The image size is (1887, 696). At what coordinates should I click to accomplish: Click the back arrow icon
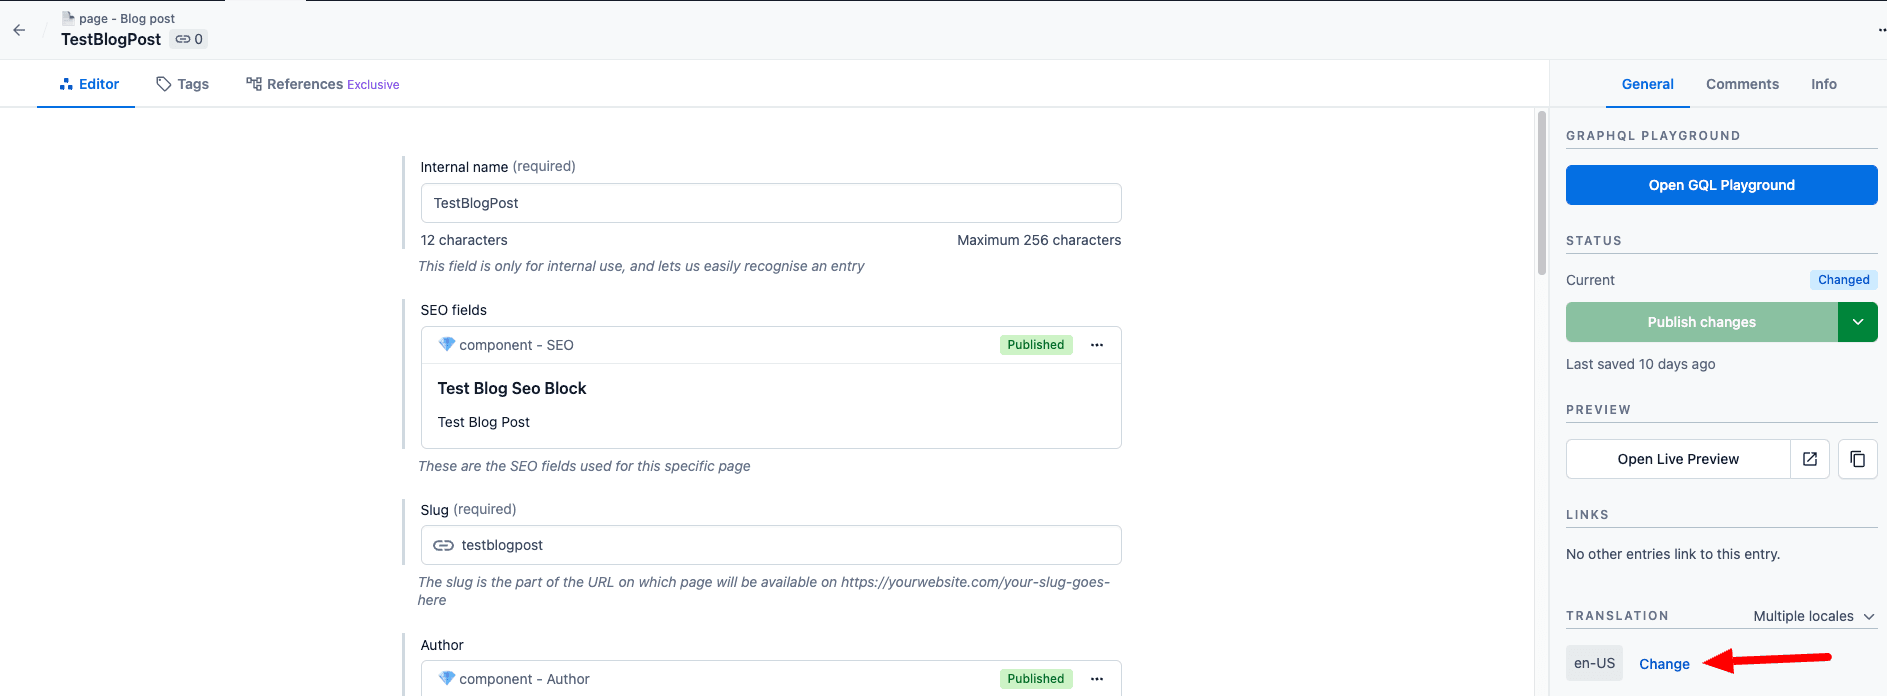tap(19, 30)
